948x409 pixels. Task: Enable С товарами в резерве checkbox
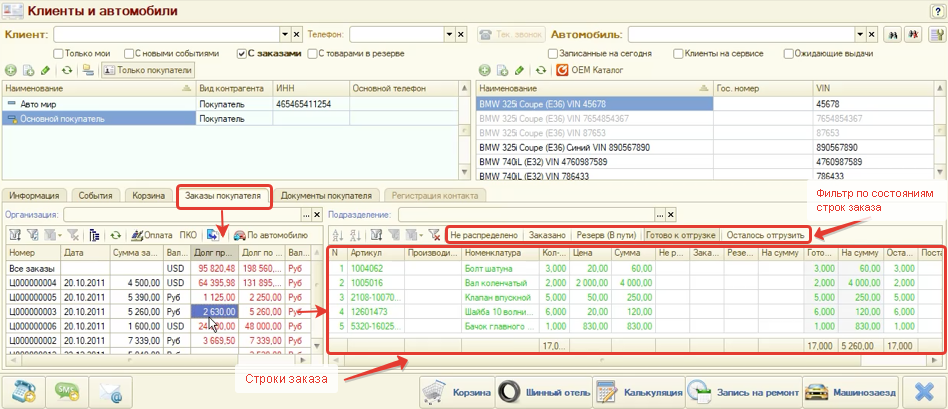tap(313, 53)
